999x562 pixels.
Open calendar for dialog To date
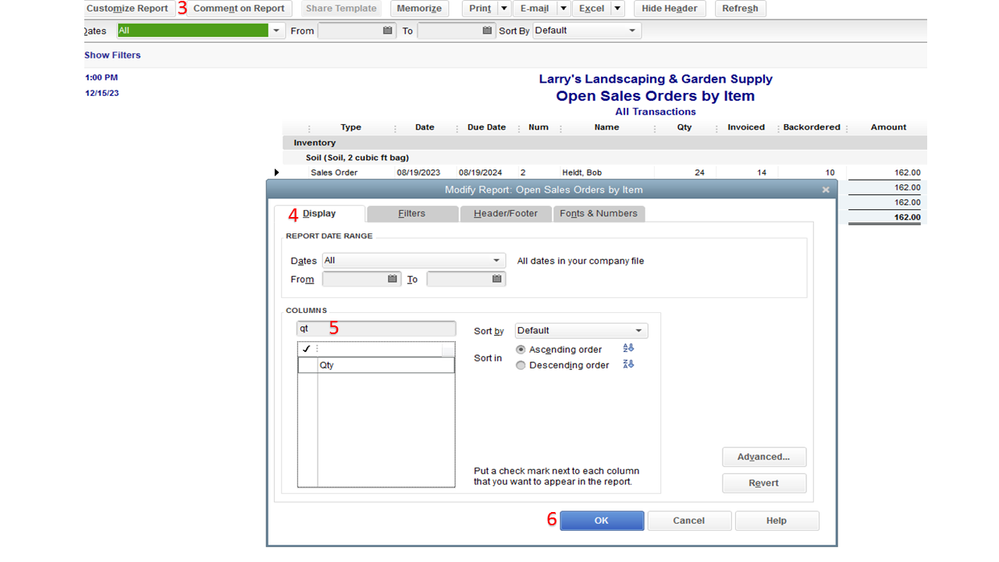(497, 279)
